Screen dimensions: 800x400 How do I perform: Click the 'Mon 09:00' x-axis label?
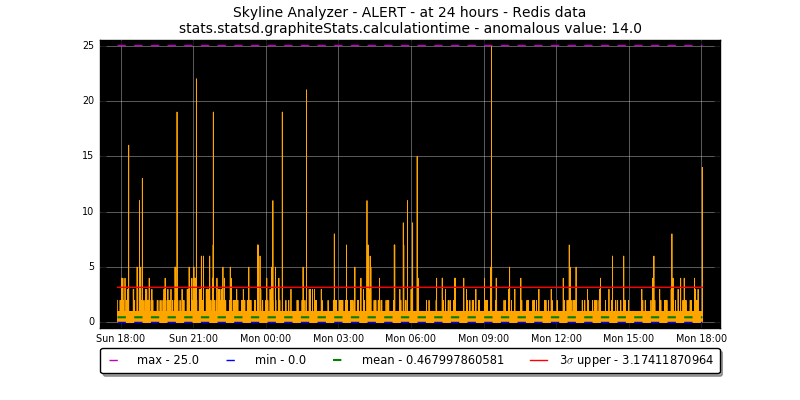484,338
